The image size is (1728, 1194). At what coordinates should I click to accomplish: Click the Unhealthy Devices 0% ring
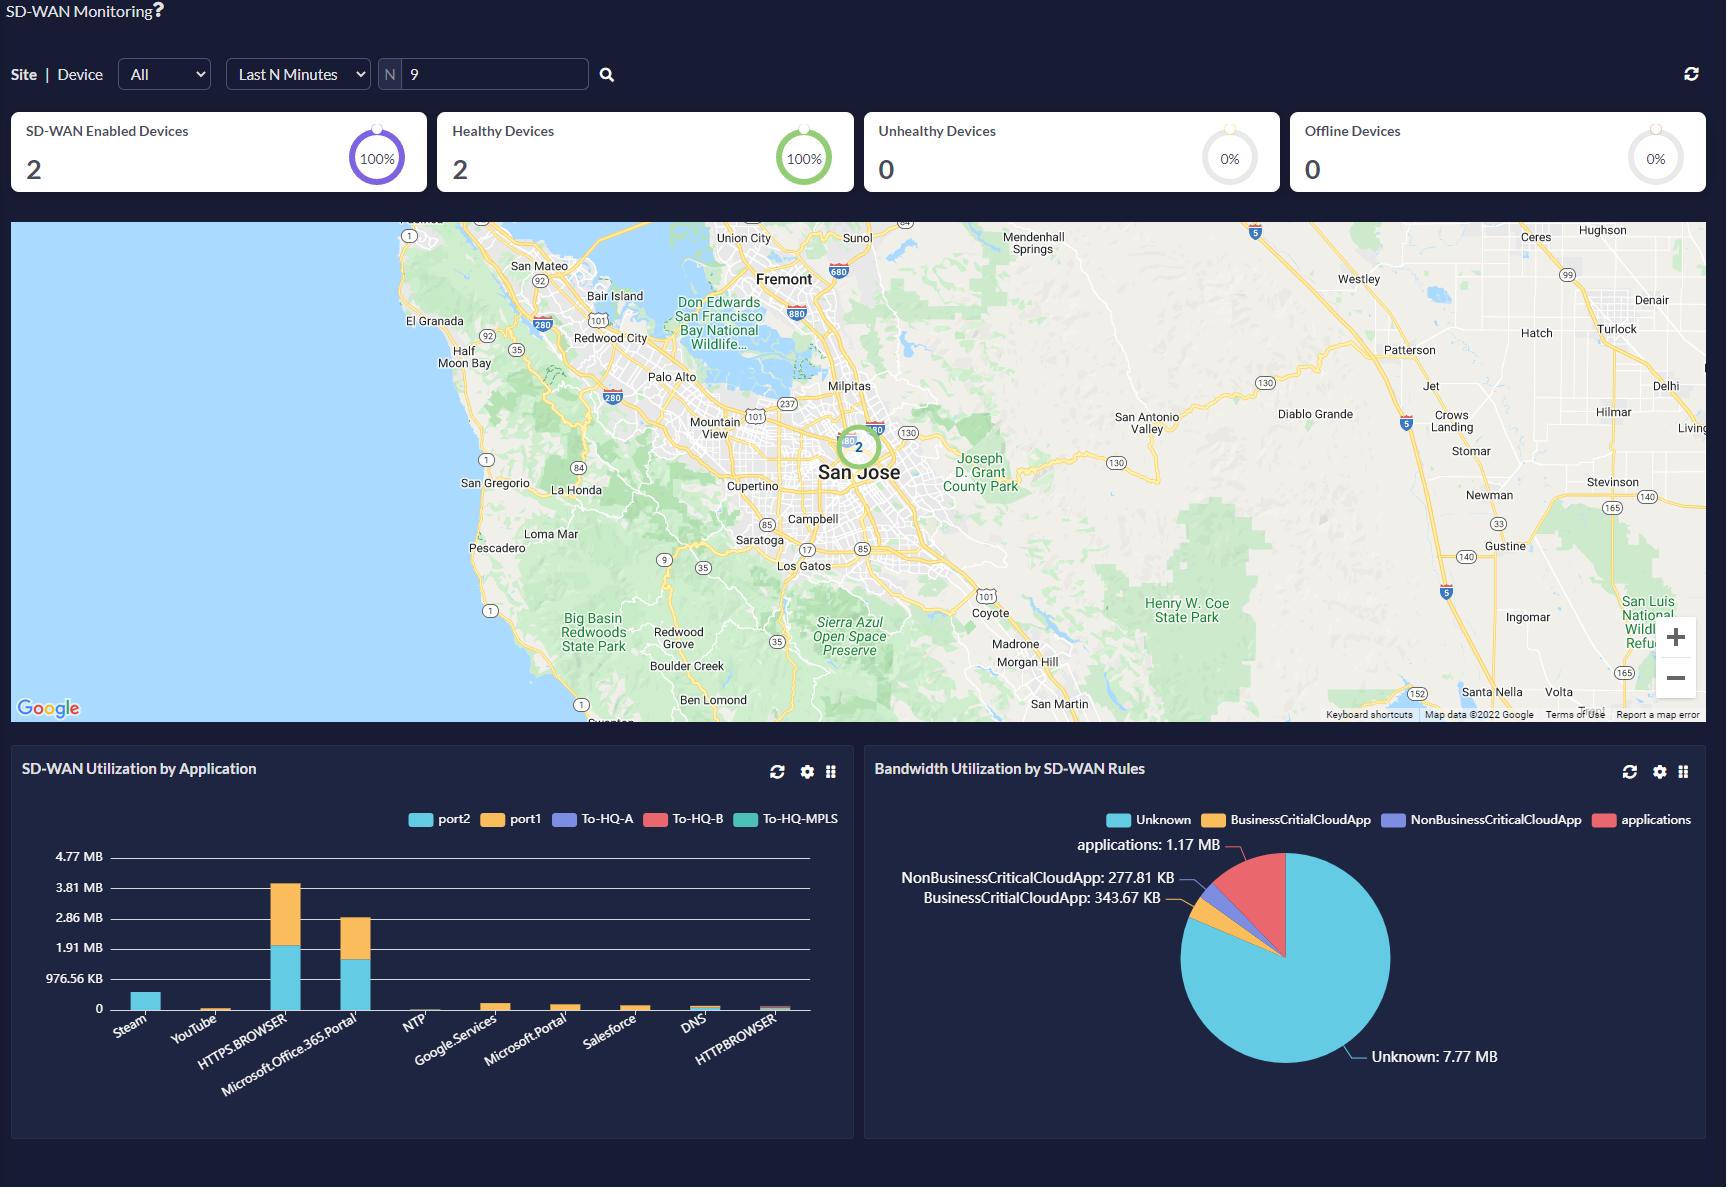[x=1230, y=158]
